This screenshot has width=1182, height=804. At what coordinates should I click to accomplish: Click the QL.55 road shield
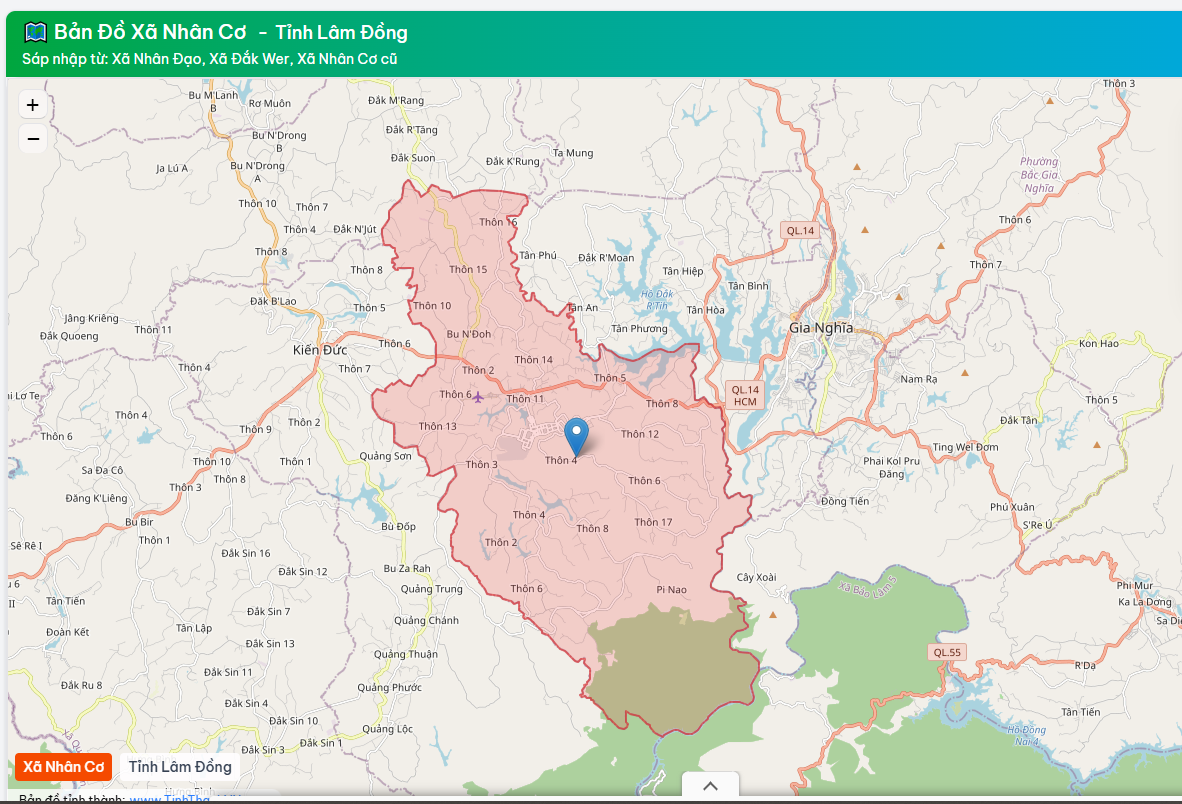(x=946, y=652)
